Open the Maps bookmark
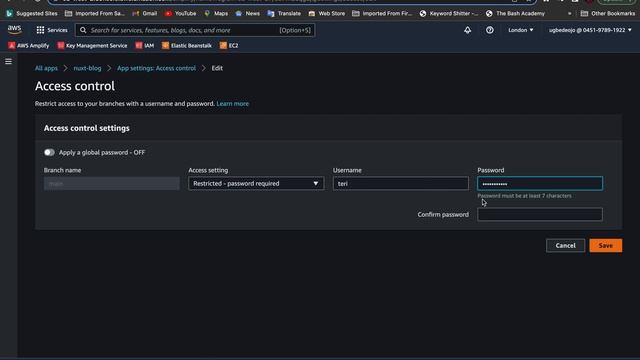640x360 pixels. 216,13
